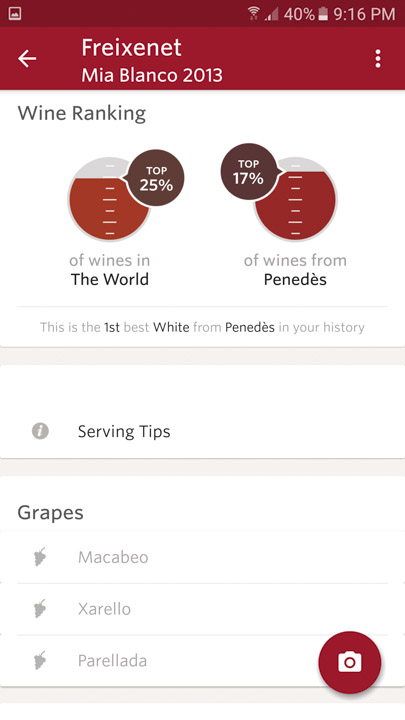
Task: Select the Parellada grape entry
Action: (202, 661)
